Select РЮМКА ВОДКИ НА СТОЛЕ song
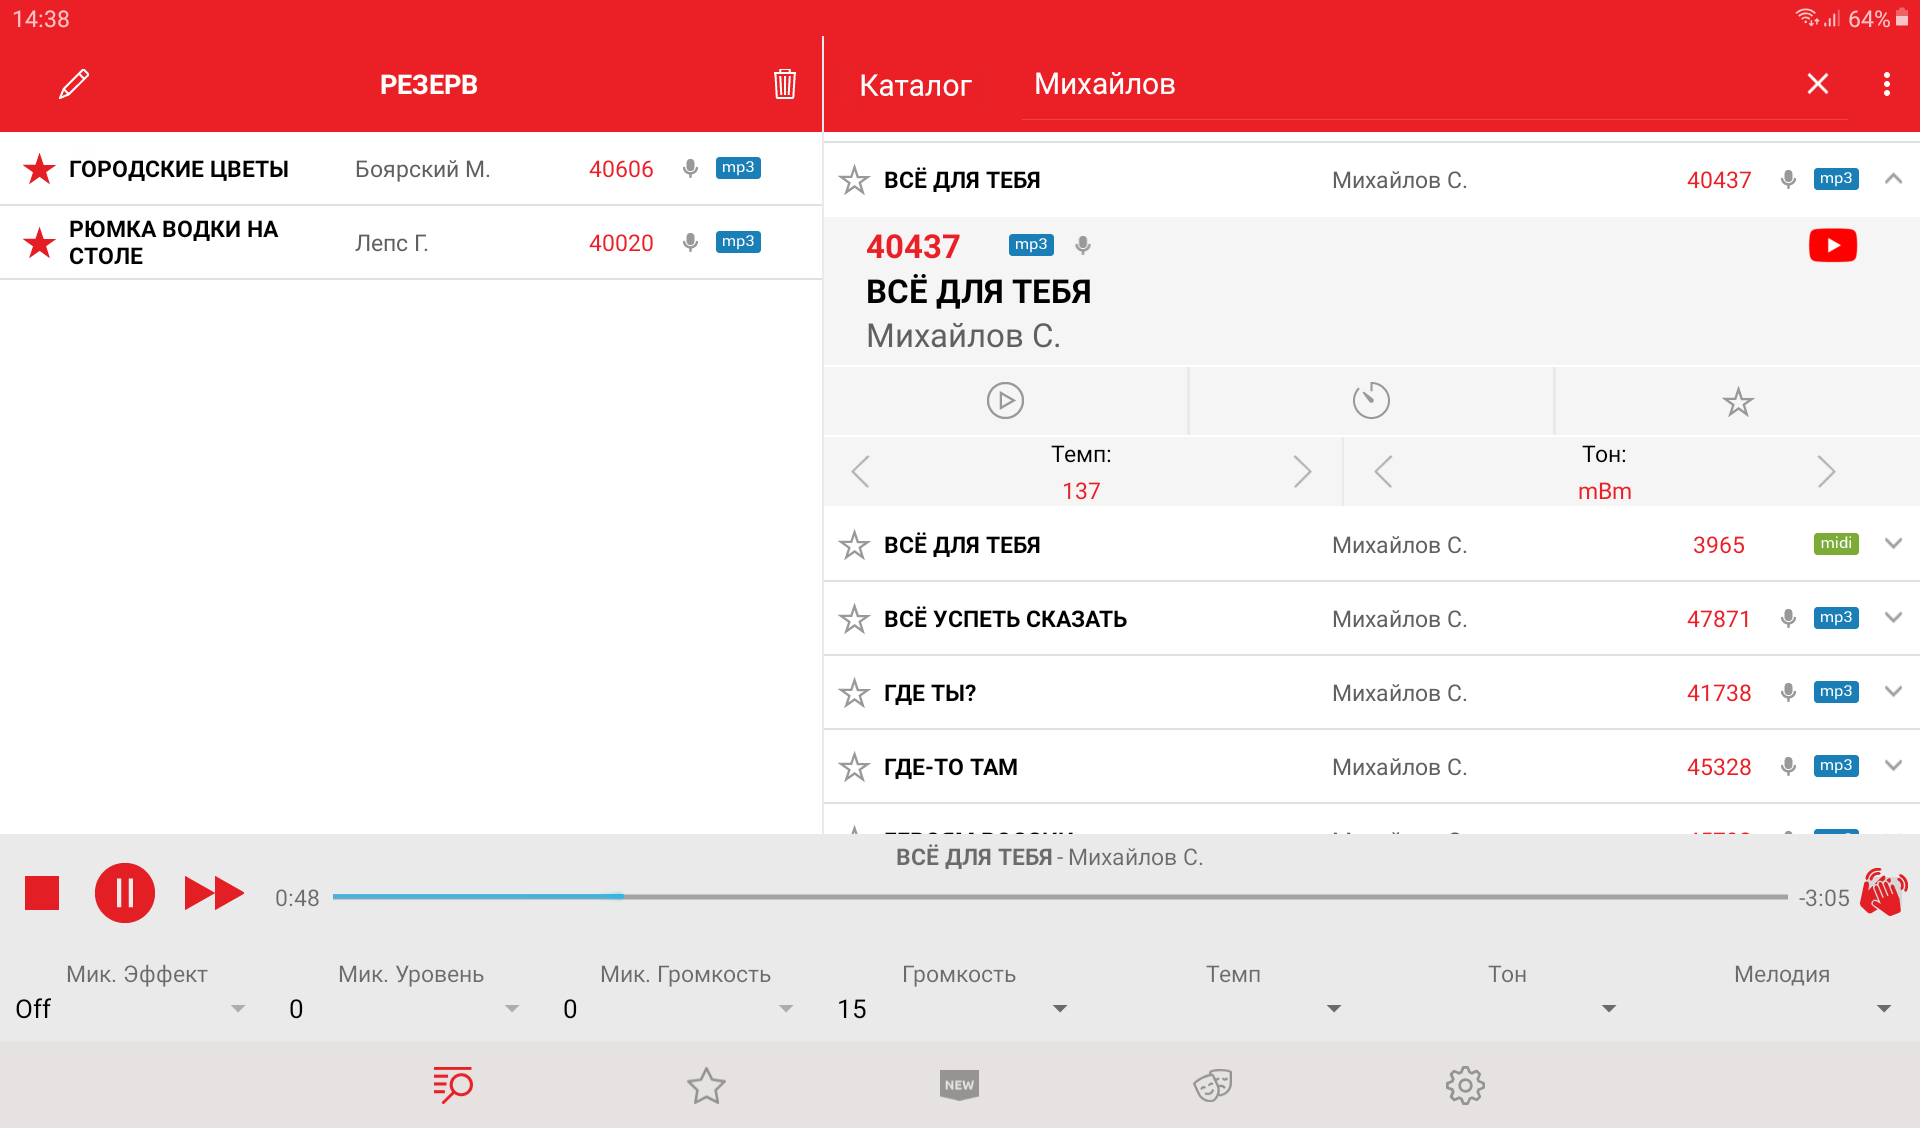Viewport: 1920px width, 1128px height. (411, 243)
